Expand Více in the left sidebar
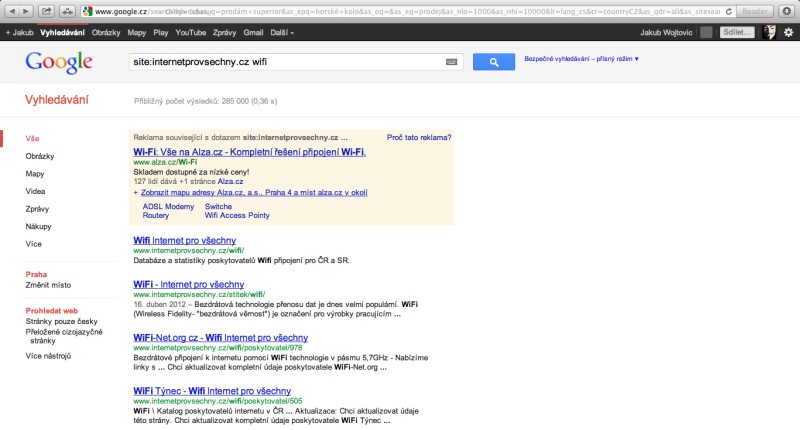Screen dimensions: 800x430 coord(34,244)
